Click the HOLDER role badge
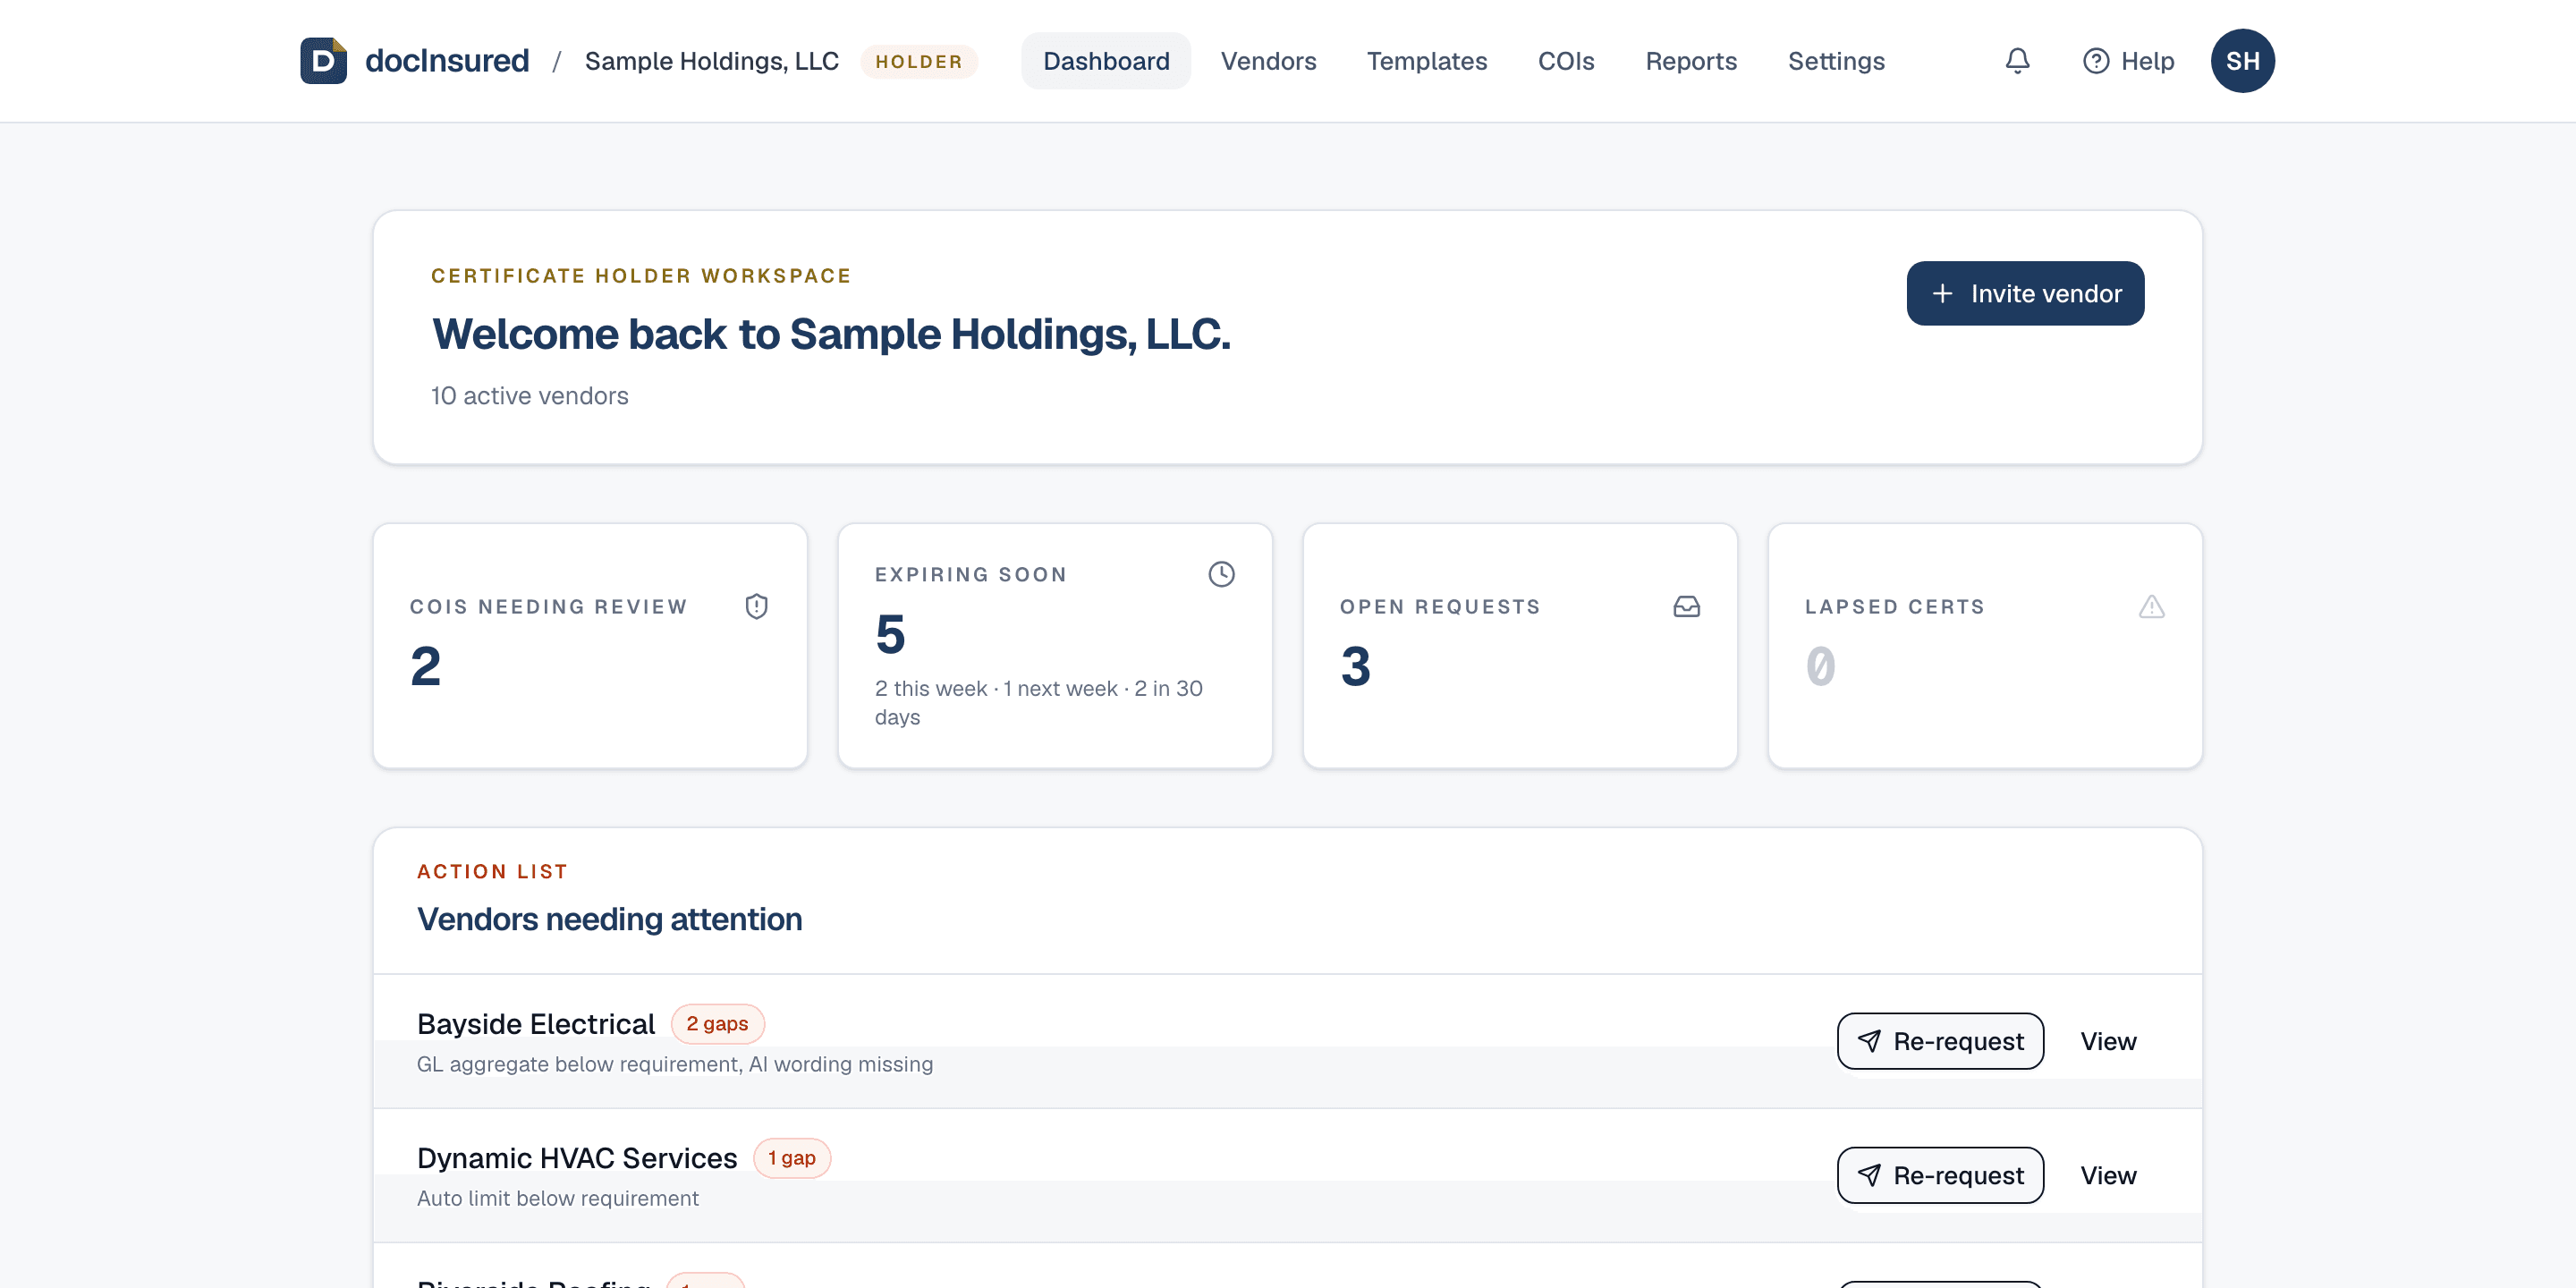Screen dimensions: 2576x1288 [918, 61]
